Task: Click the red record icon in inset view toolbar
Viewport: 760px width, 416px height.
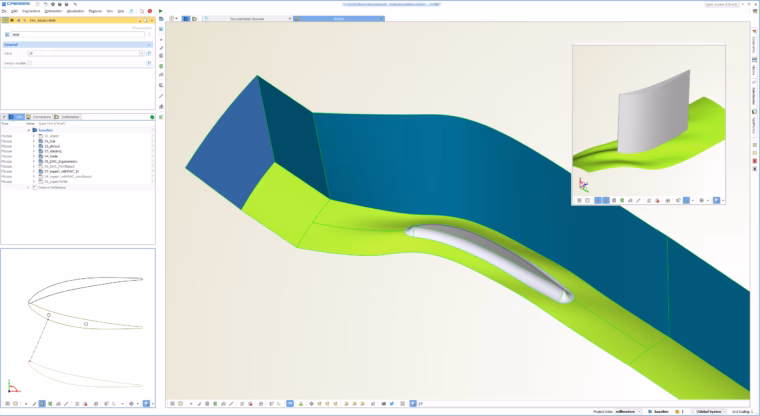Action: (657, 200)
